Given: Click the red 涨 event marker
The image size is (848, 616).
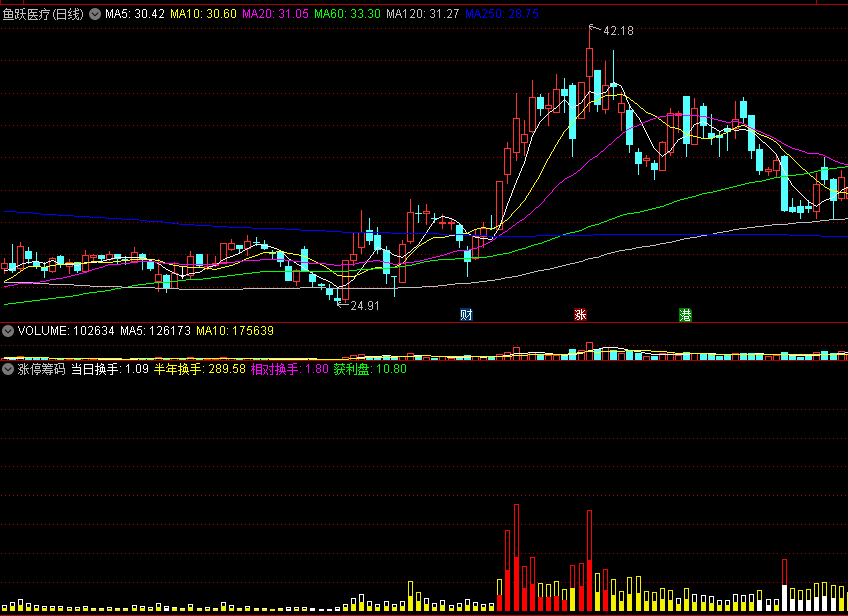Looking at the screenshot, I should coord(580,315).
